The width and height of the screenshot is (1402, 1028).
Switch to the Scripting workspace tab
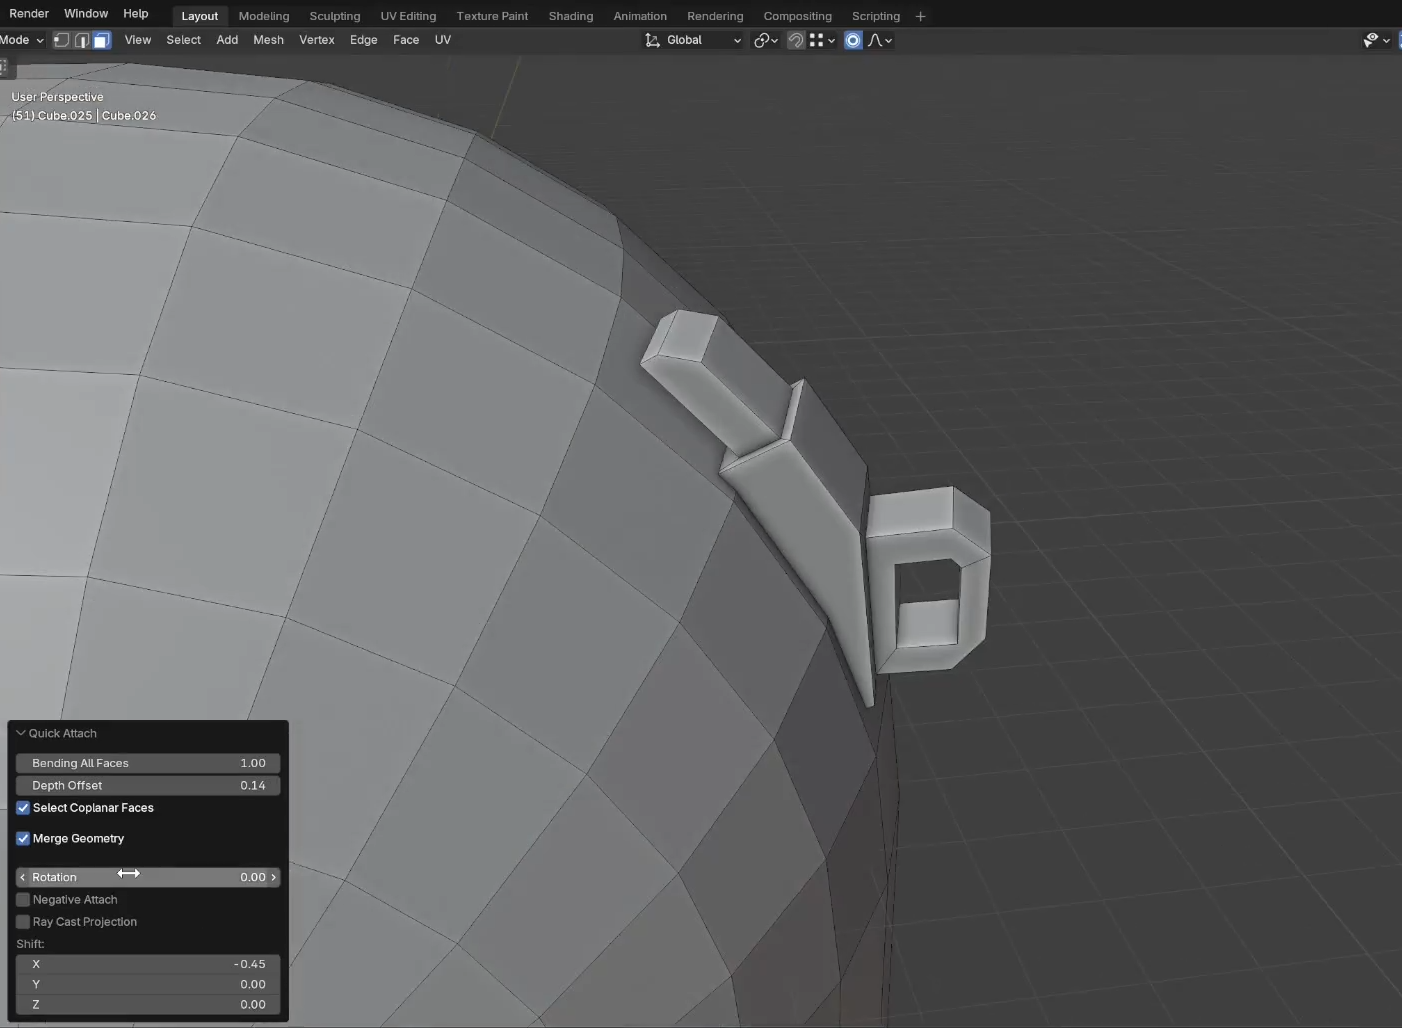[876, 16]
